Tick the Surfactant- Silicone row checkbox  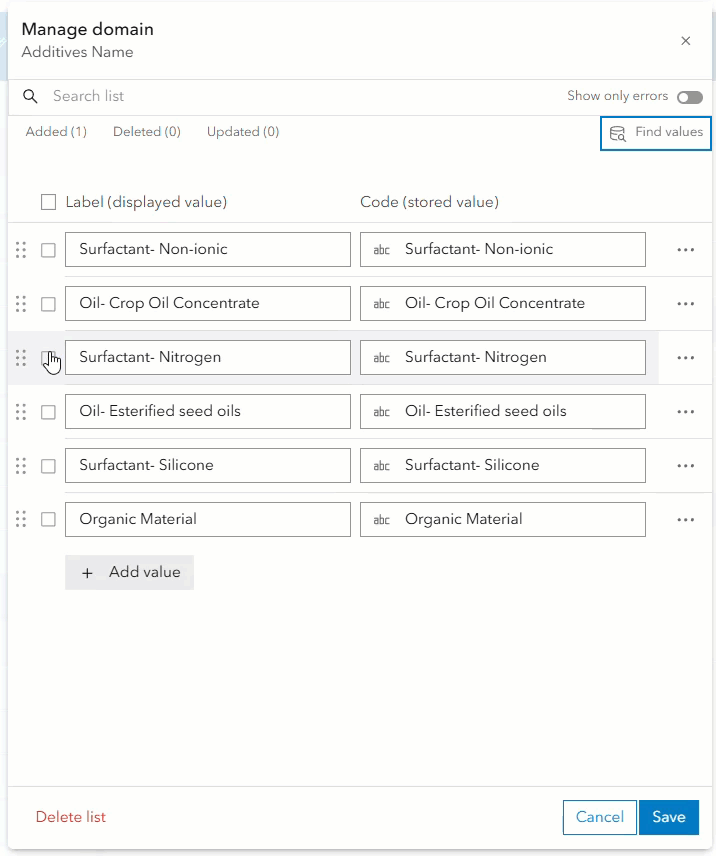click(48, 466)
